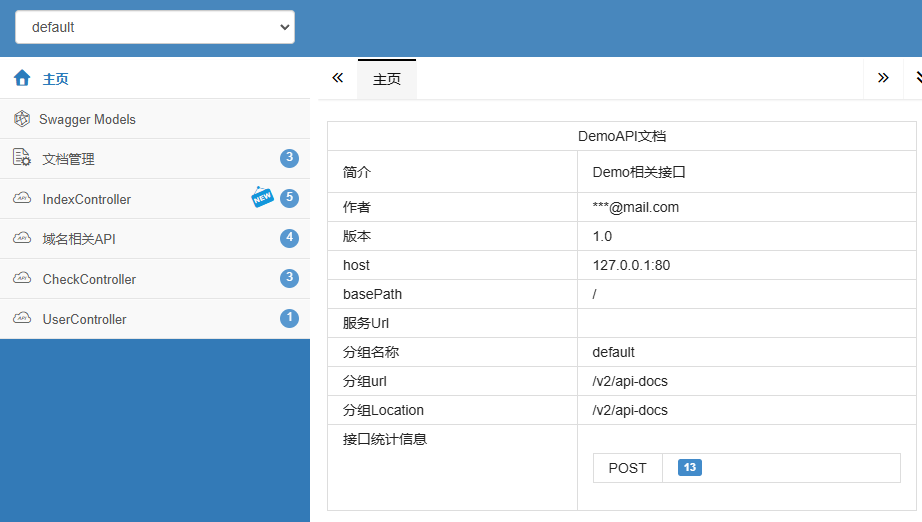The height and width of the screenshot is (522, 922).
Task: Select 主页 in the sidebar menu
Action: [56, 79]
